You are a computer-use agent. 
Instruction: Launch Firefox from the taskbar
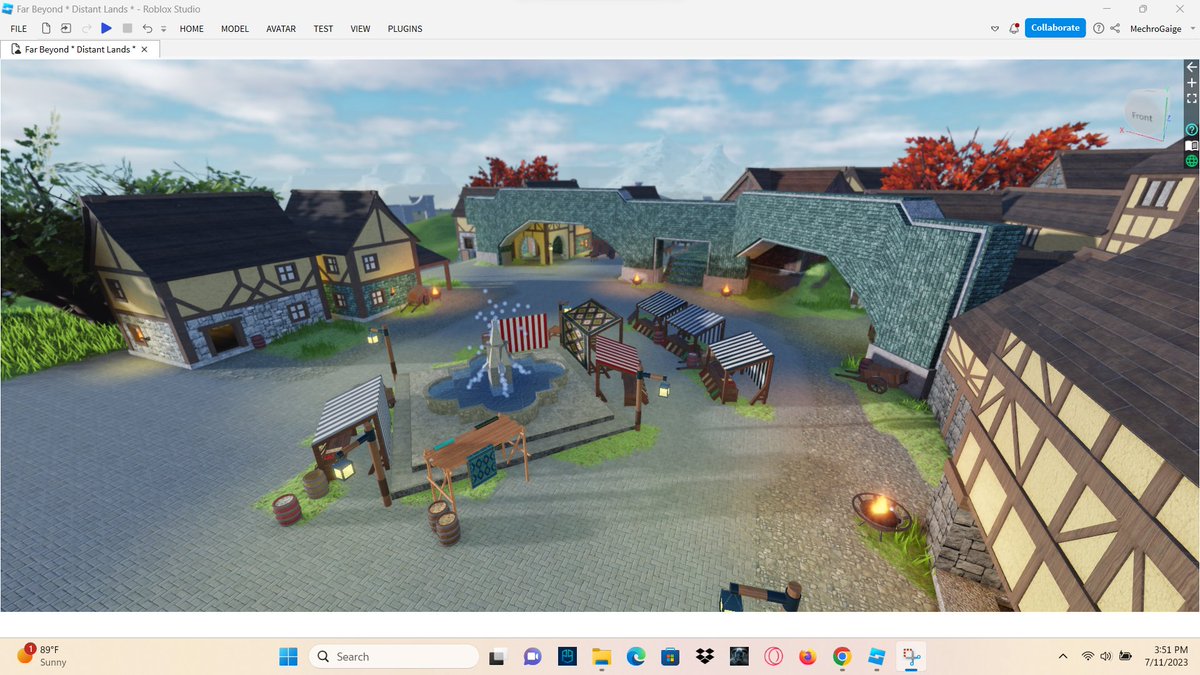coord(808,657)
